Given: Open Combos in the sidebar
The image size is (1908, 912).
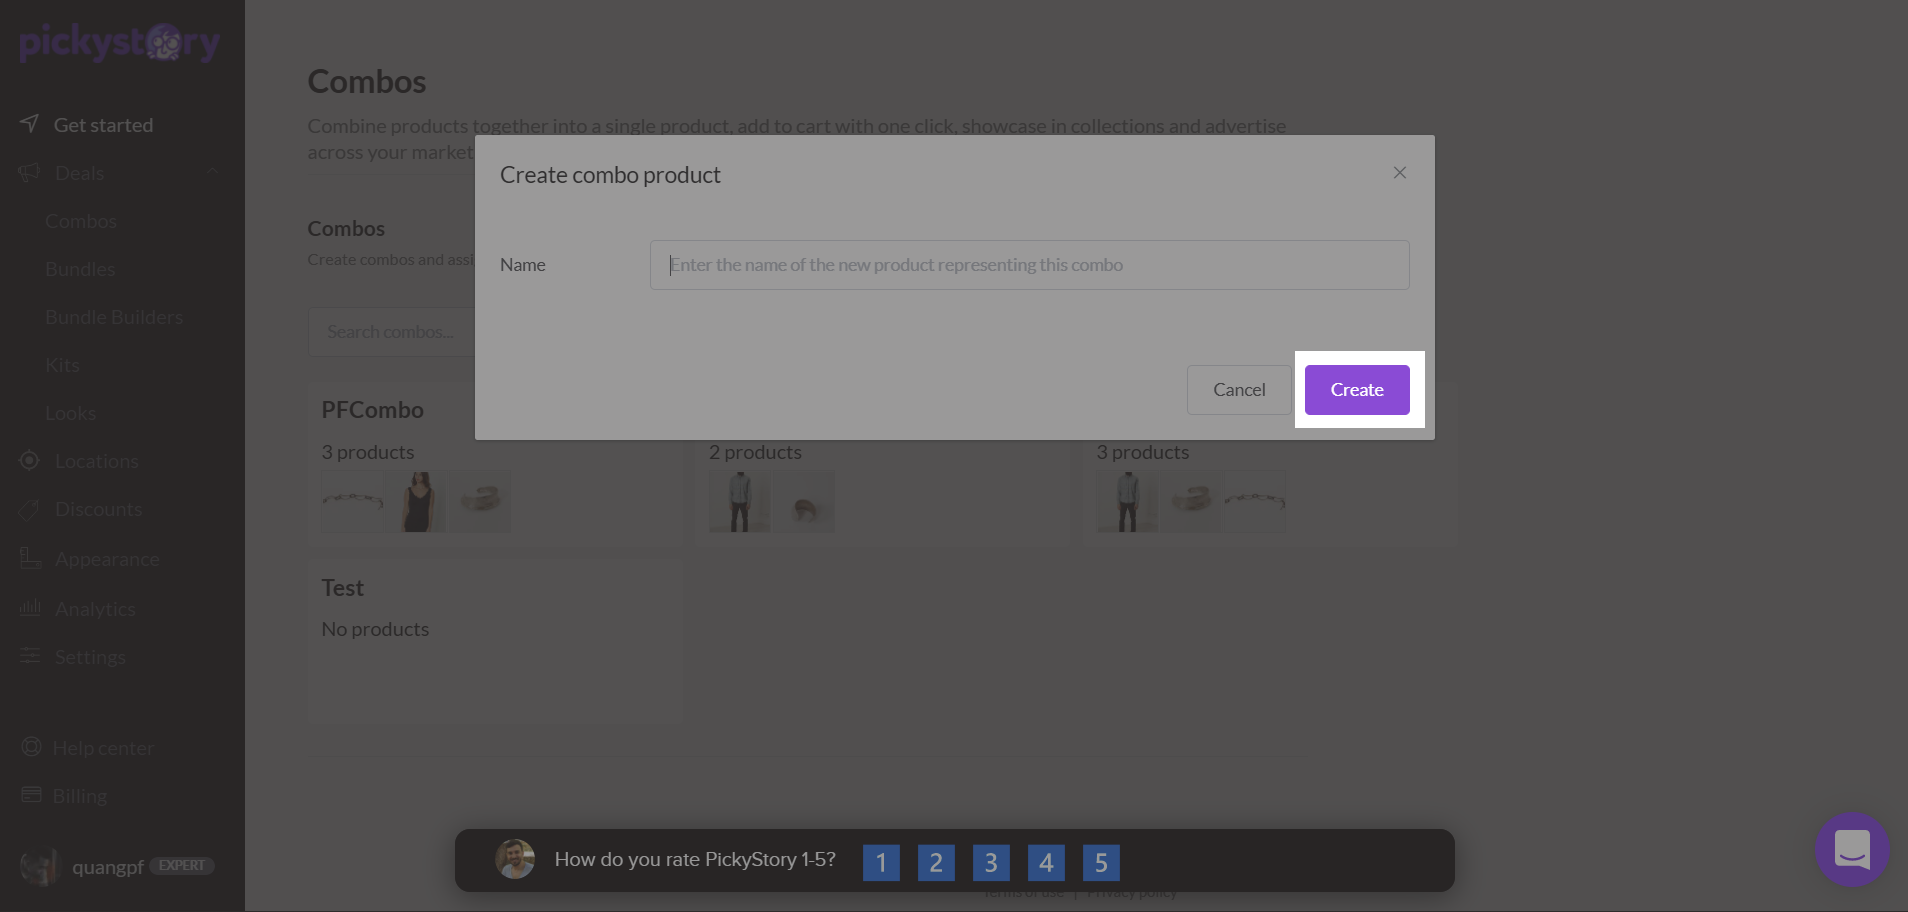Looking at the screenshot, I should 81,221.
